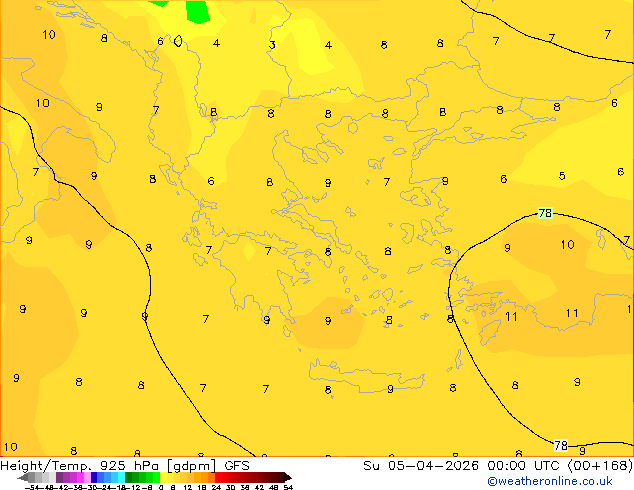Click the legend's left grey arrow end

click(x=23, y=477)
